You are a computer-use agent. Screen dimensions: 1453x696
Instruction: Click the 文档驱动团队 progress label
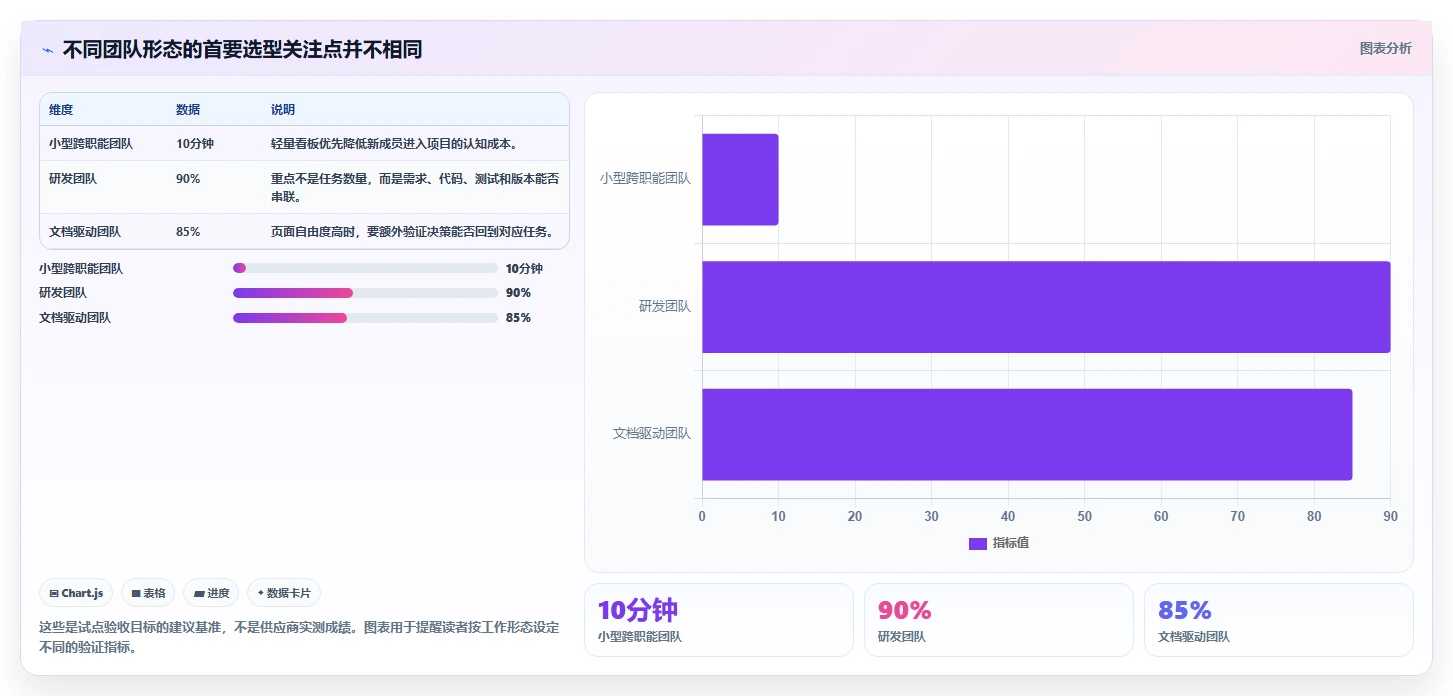75,318
